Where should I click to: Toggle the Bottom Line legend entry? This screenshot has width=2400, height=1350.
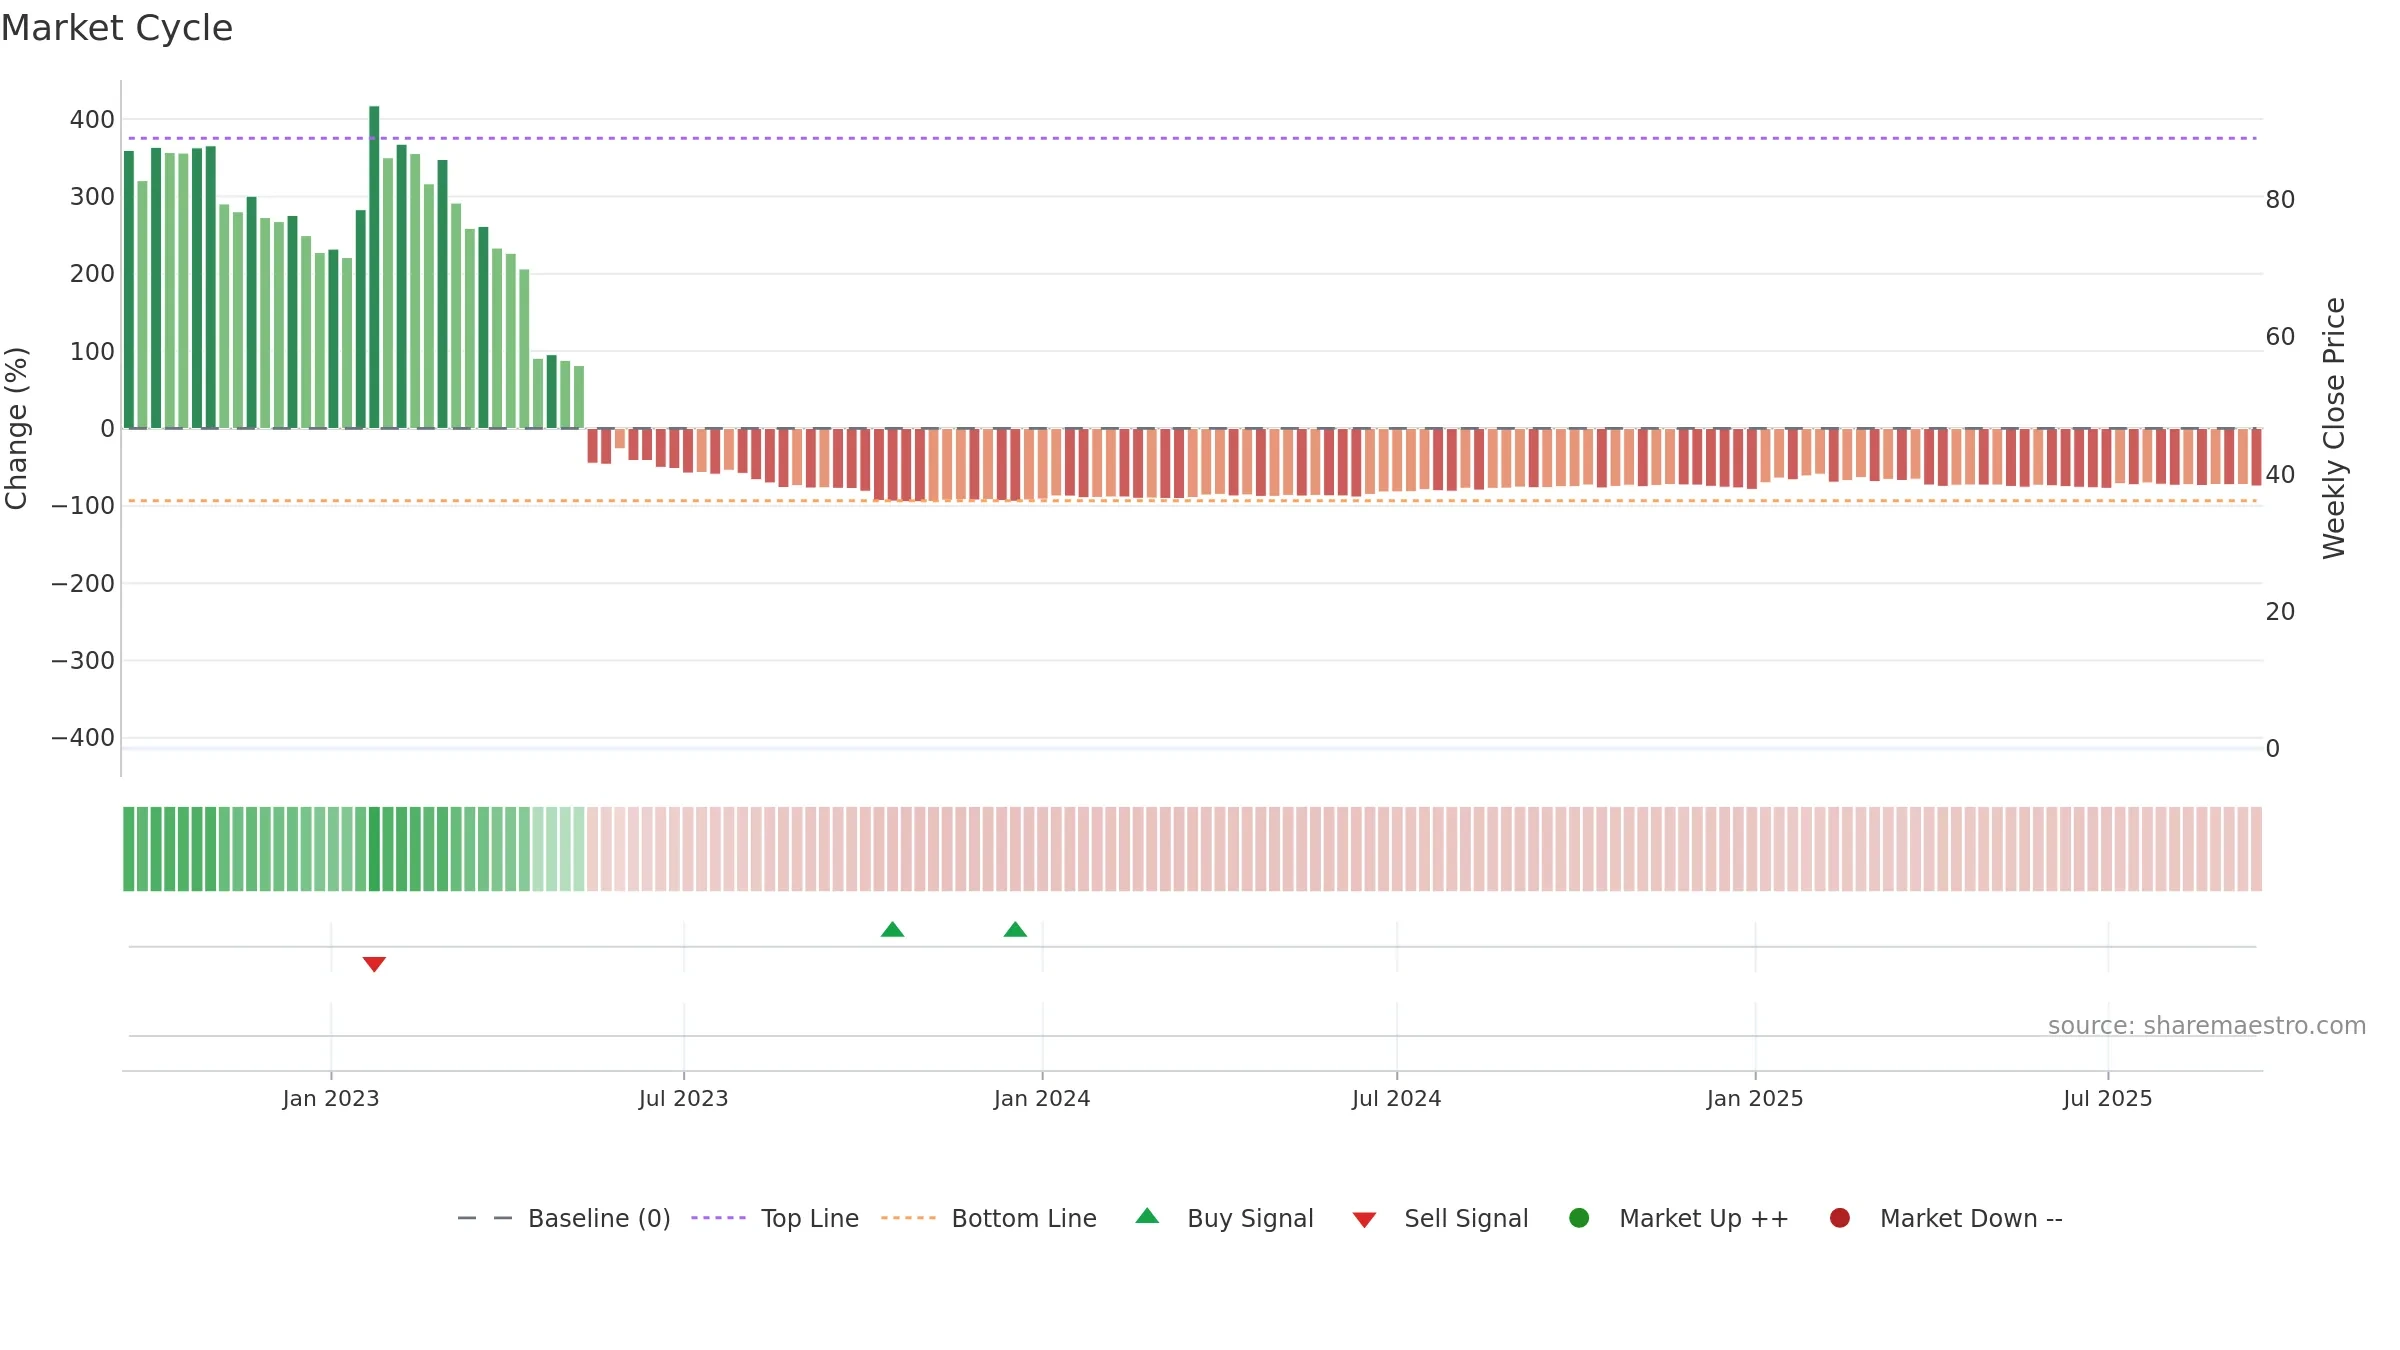989,1218
